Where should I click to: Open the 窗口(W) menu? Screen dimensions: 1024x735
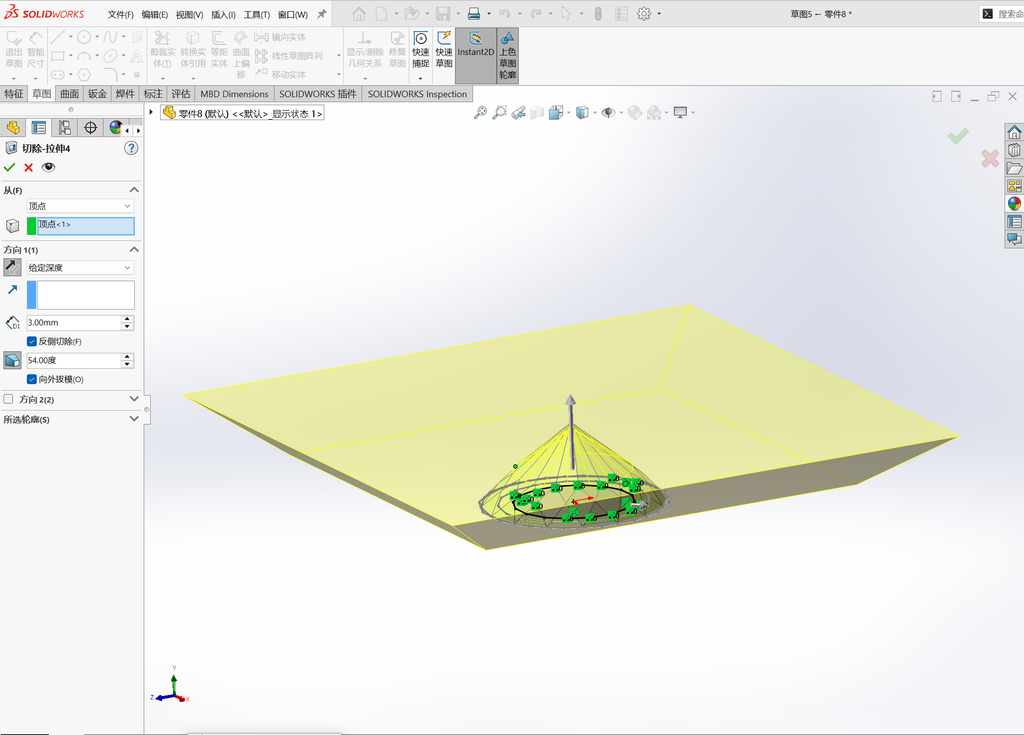(293, 14)
